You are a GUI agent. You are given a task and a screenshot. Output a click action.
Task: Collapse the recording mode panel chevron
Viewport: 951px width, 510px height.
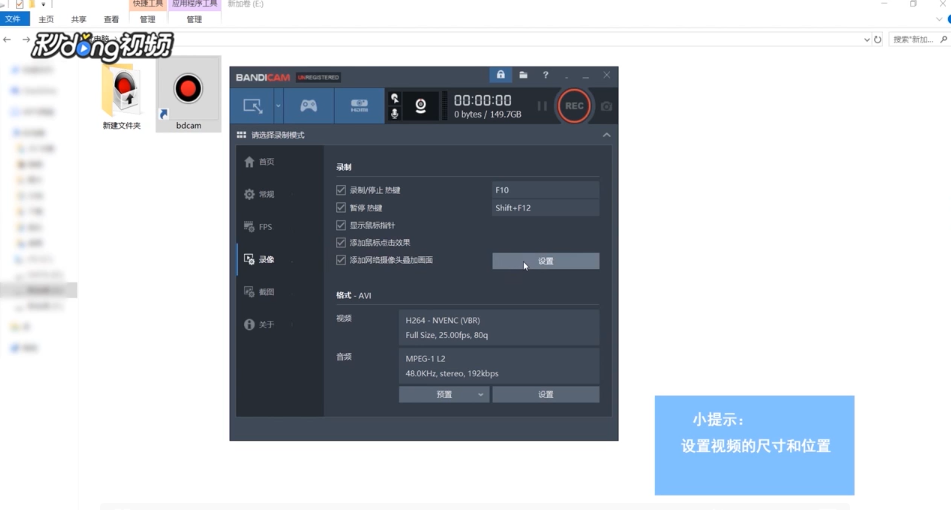click(x=607, y=135)
